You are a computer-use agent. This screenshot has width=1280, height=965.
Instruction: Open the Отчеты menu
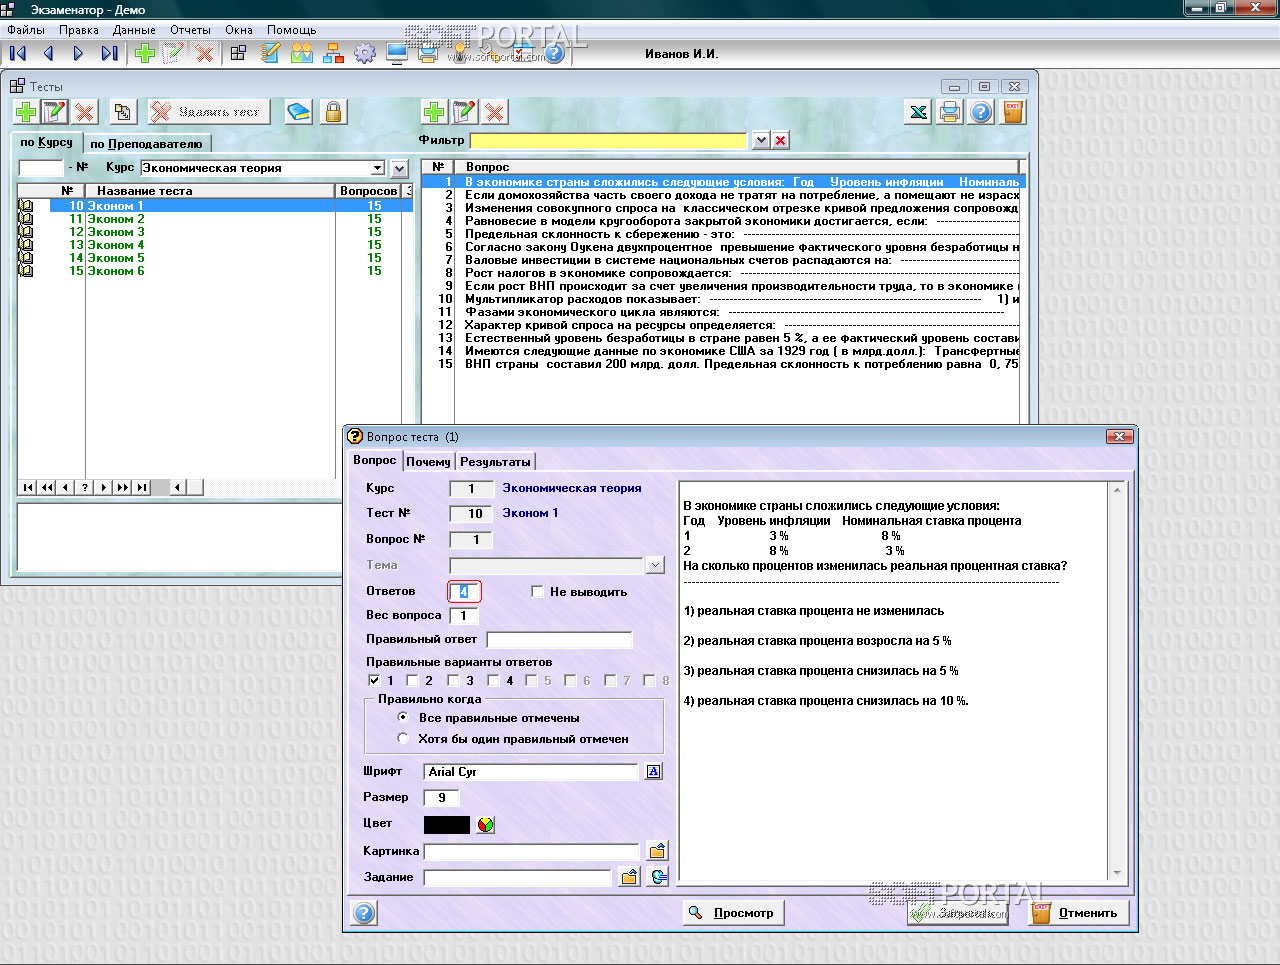pyautogui.click(x=190, y=30)
